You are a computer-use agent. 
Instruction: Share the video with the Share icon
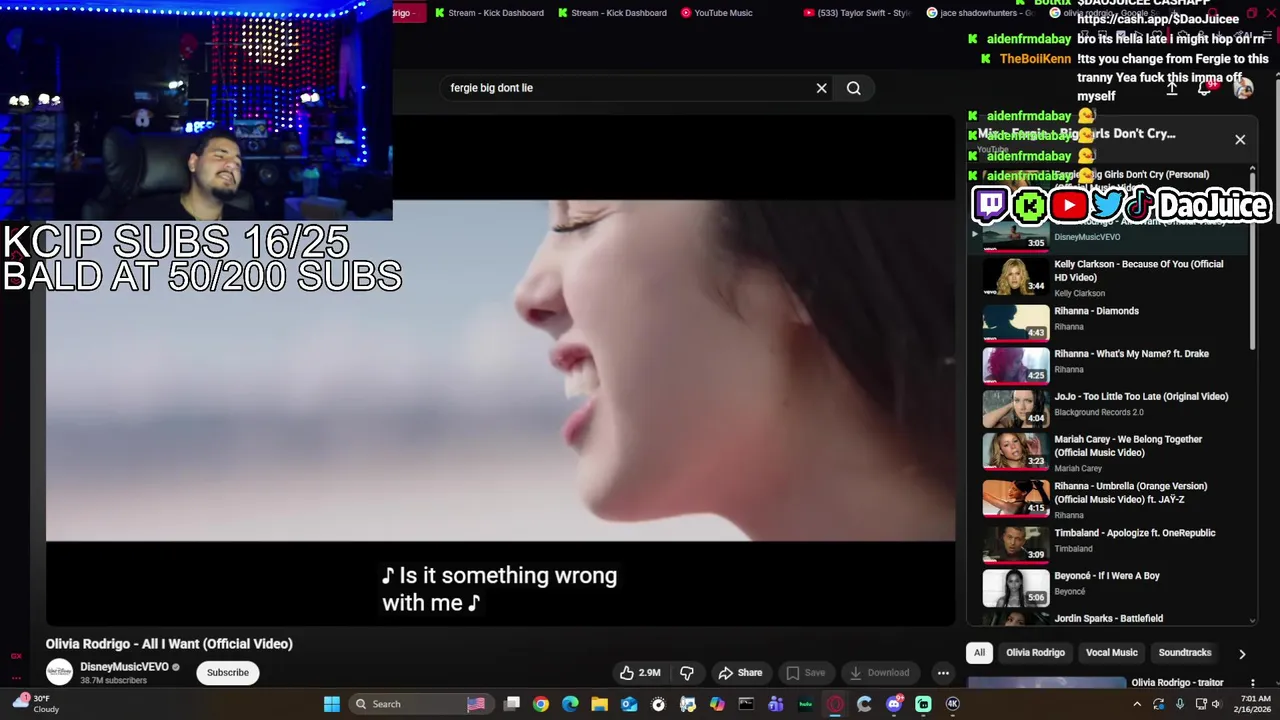(x=740, y=673)
